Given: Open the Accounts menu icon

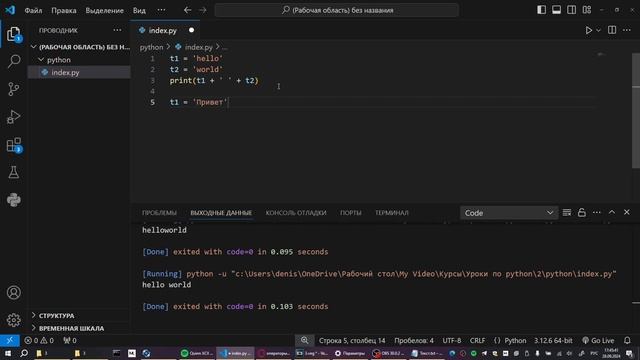Looking at the screenshot, I should [13, 293].
